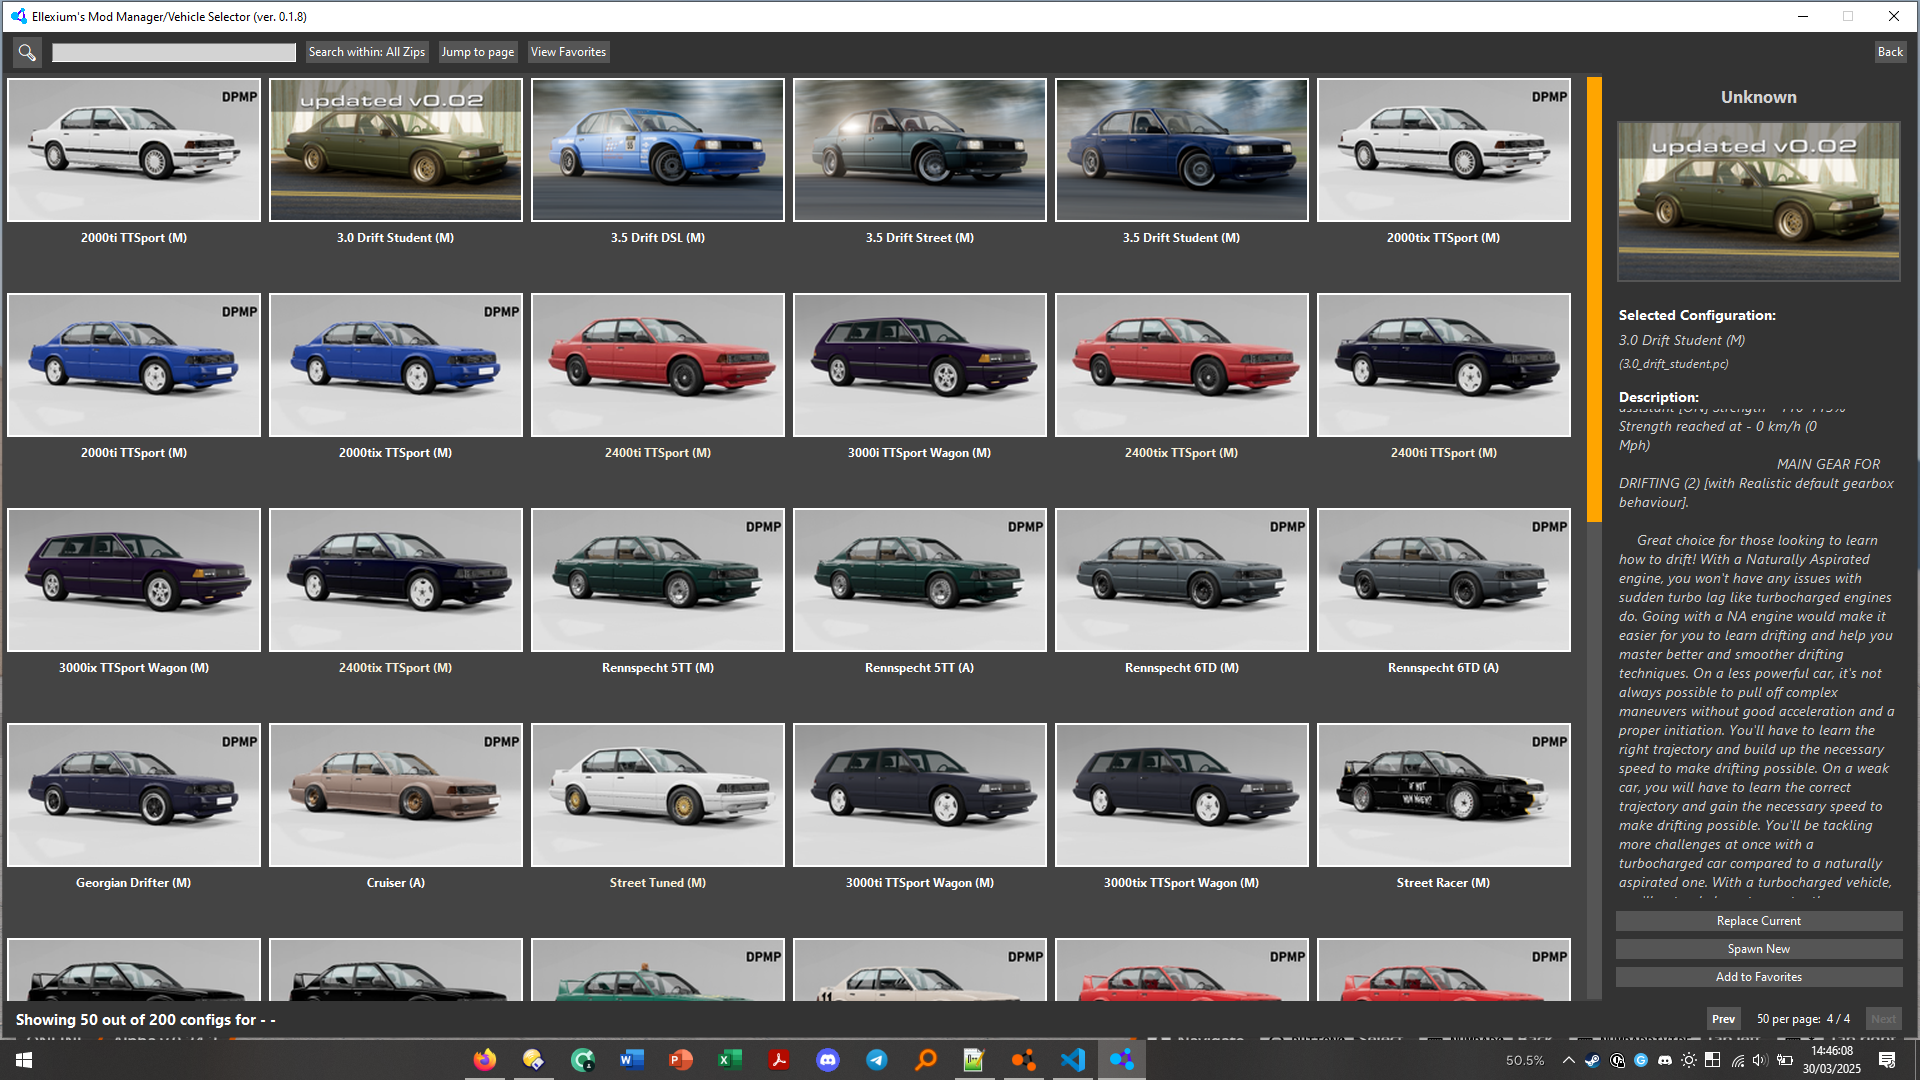The height and width of the screenshot is (1080, 1920).
Task: Open Discord from the taskbar
Action: click(x=828, y=1060)
